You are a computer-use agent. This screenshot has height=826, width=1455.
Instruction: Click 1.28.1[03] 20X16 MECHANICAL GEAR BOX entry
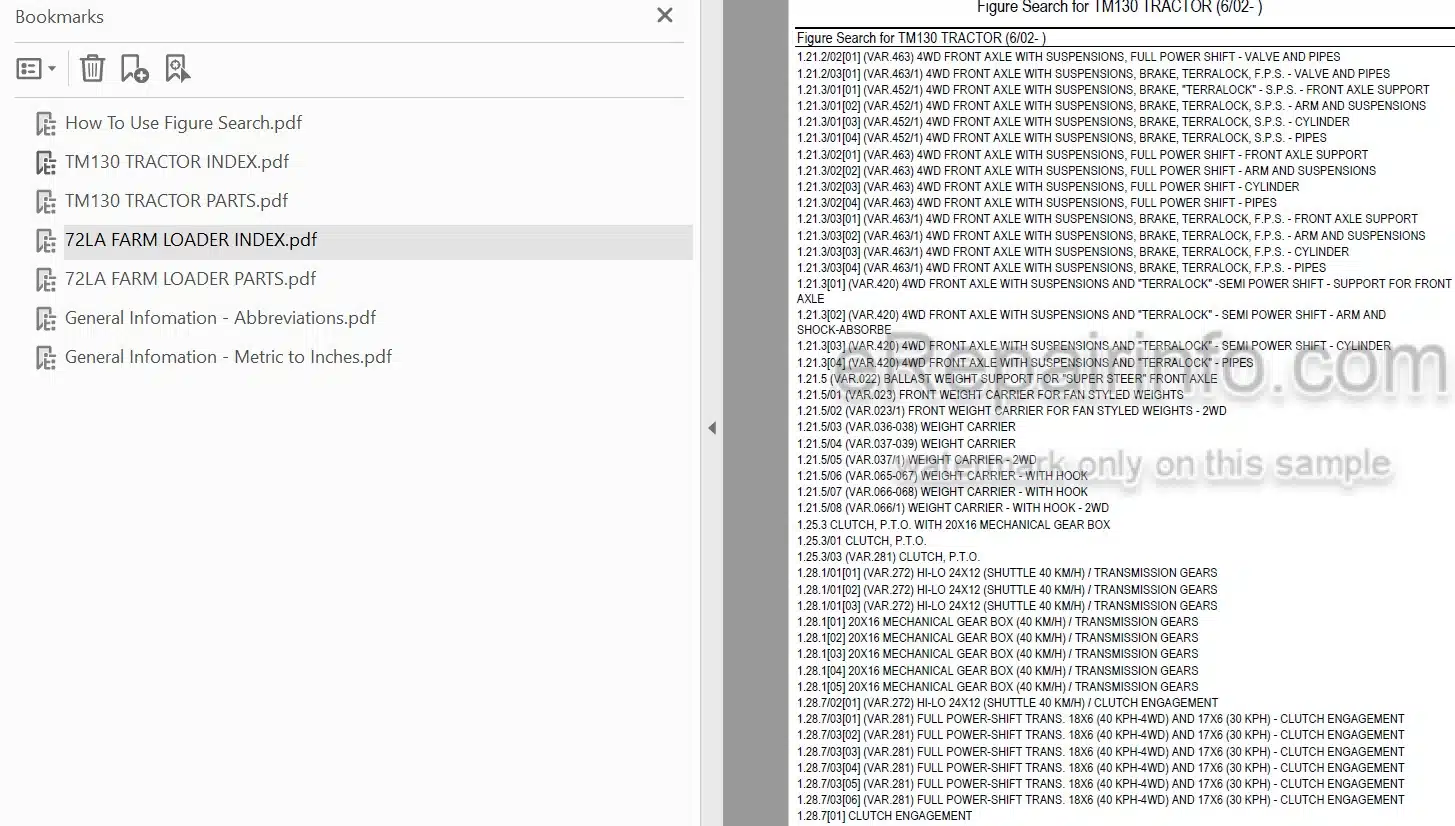pos(997,654)
